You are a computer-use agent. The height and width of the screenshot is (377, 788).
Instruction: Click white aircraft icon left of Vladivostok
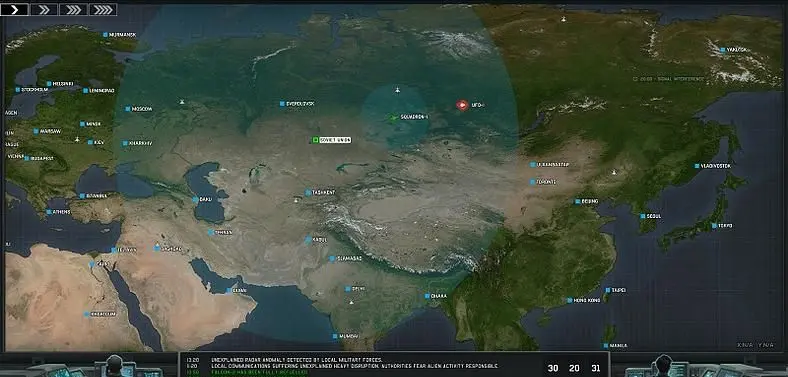(614, 172)
